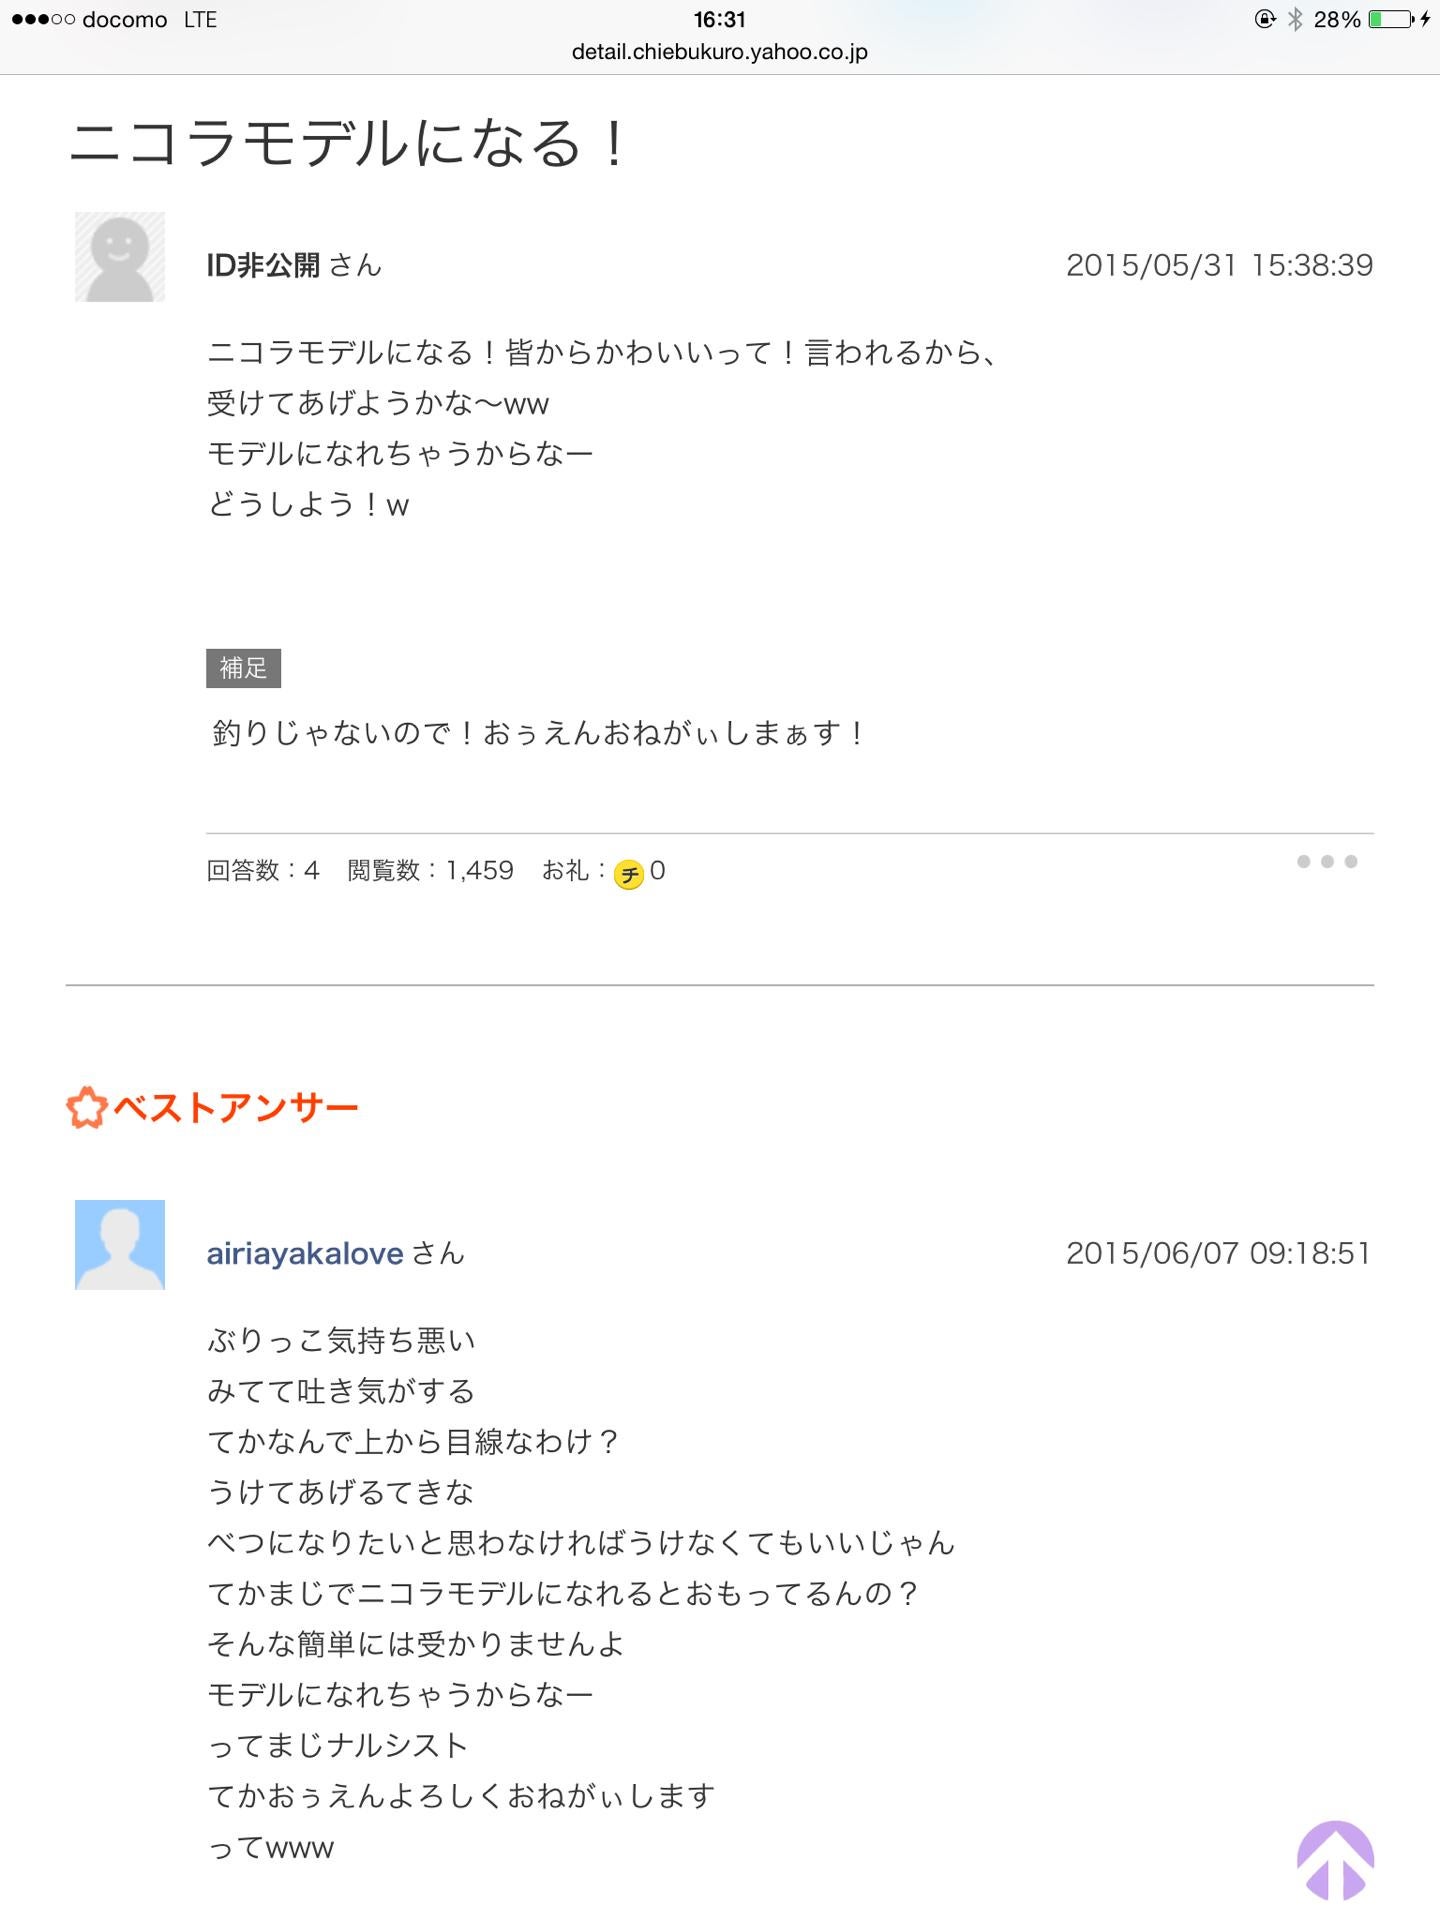Screen dimensions: 1440x1920
Task: Click the yellow チ coin icon next to お礼
Action: 629,870
